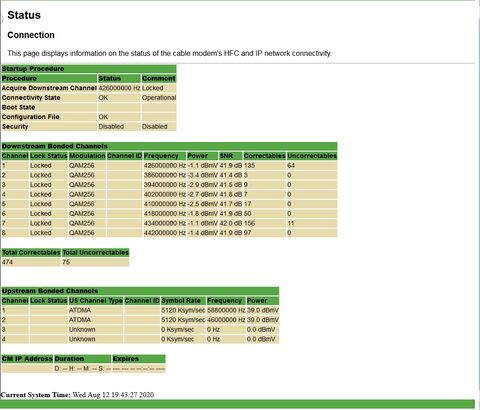Select downstream frequency 434000000 Hz

(165, 223)
